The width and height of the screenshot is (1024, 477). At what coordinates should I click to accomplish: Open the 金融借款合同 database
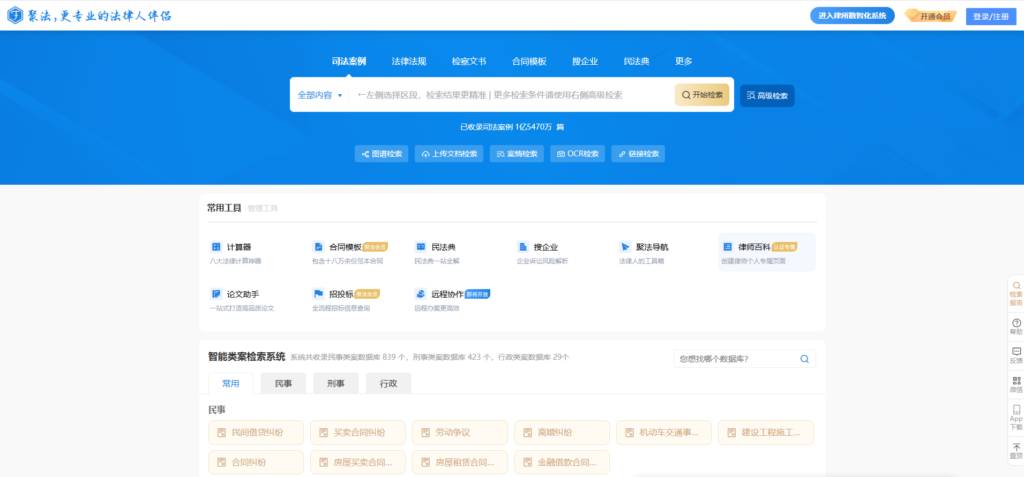point(562,463)
